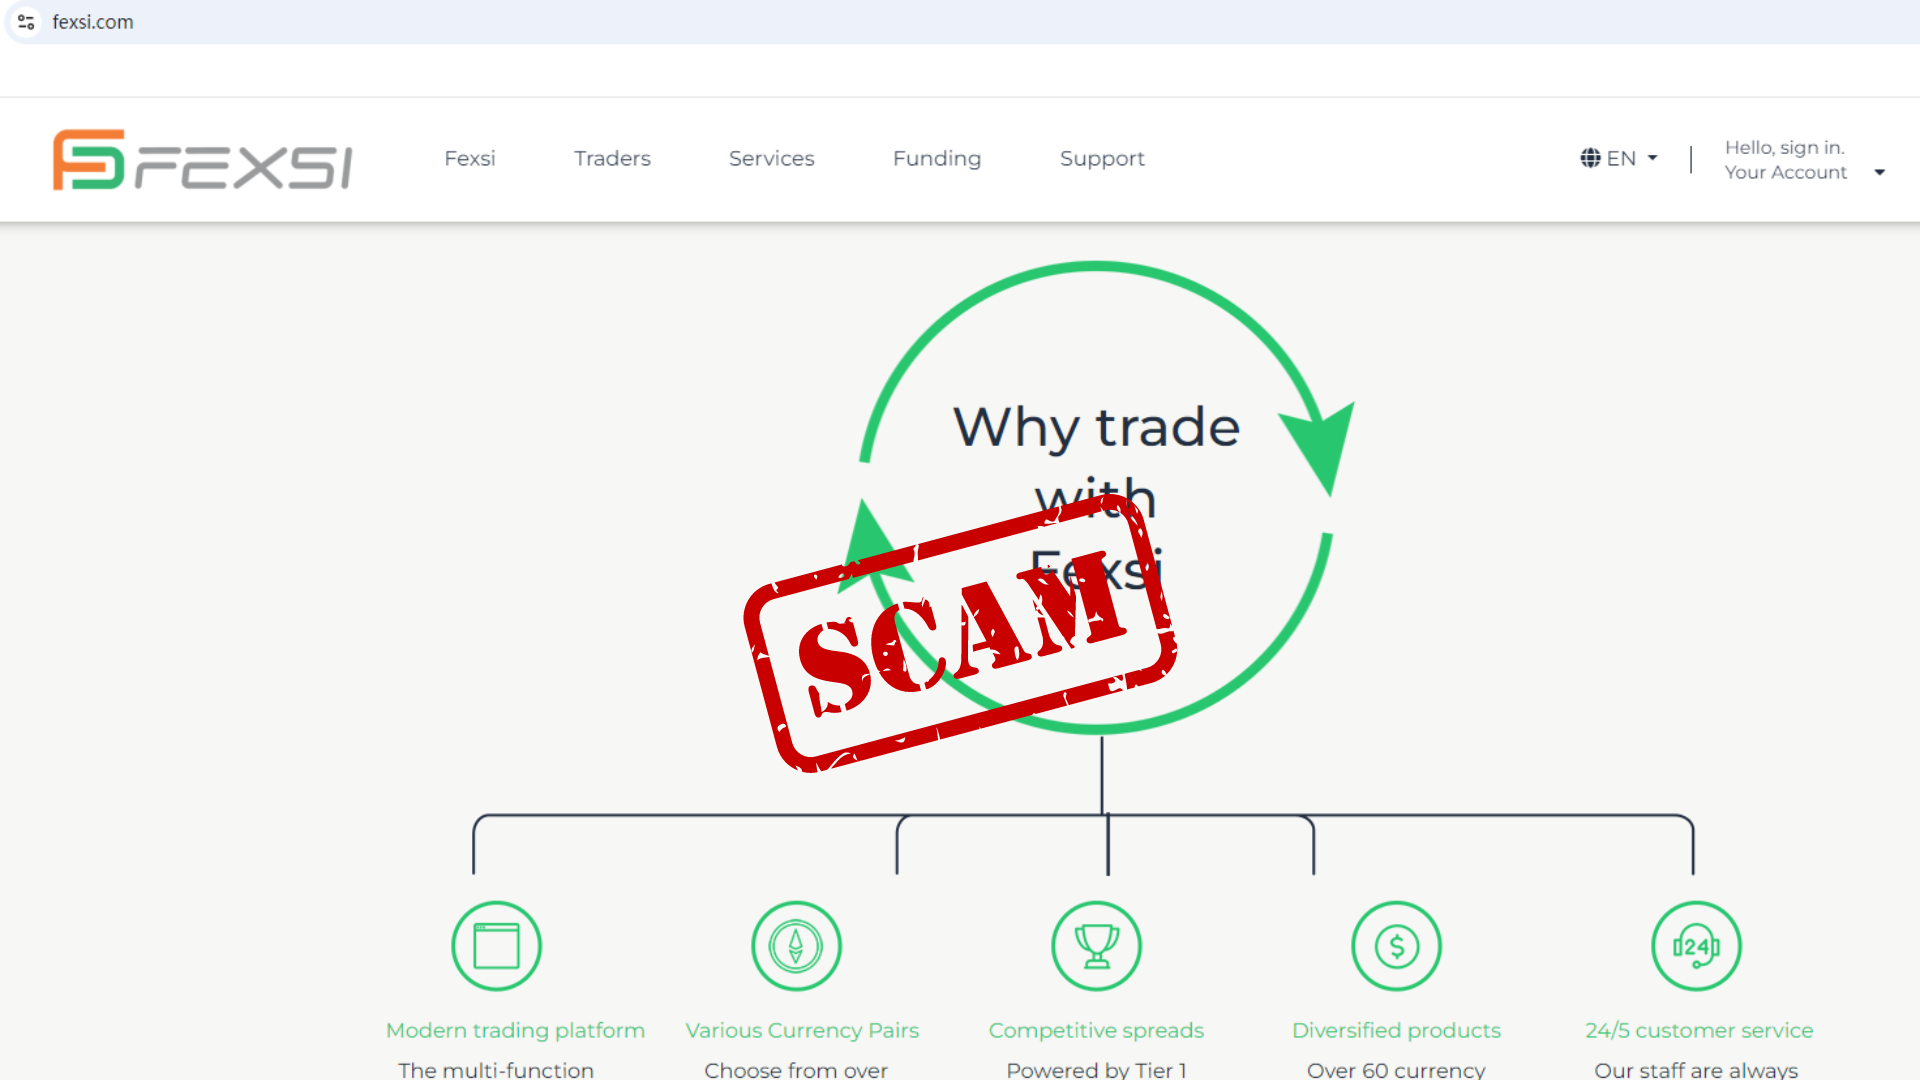Click the red SCAM stamp image
This screenshot has width=1920, height=1080.
(x=960, y=633)
